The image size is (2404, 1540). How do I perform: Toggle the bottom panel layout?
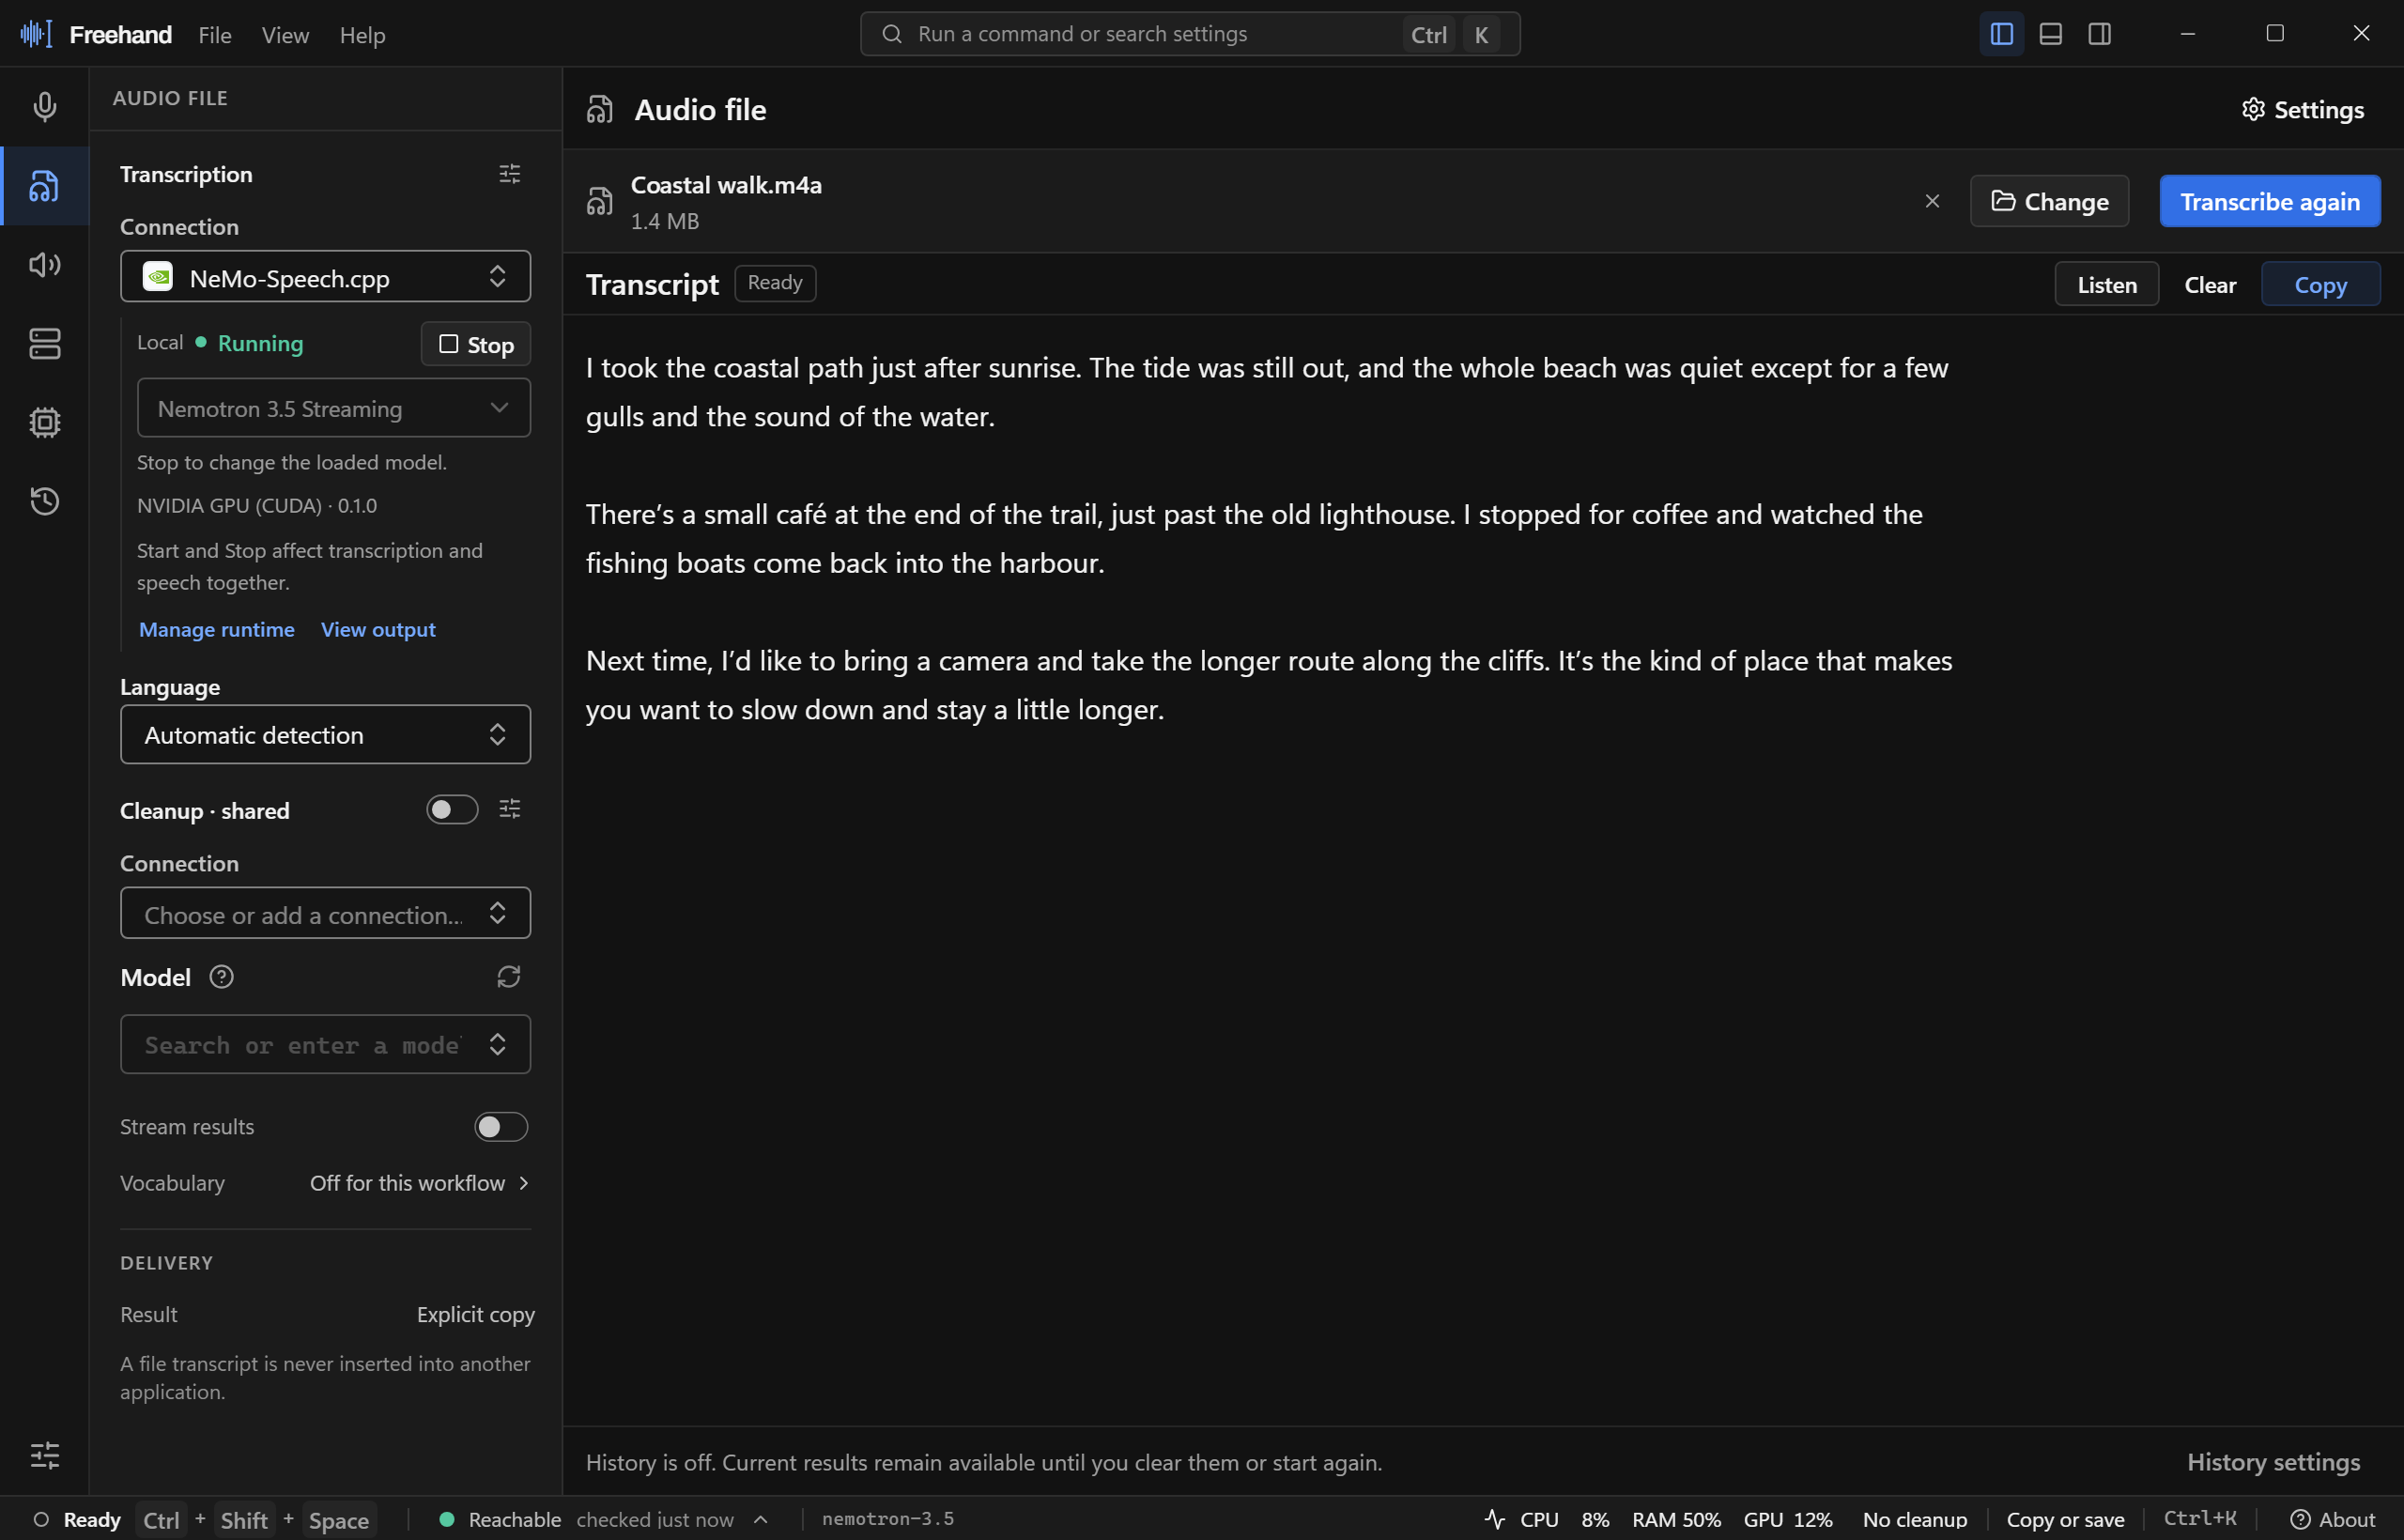point(2051,34)
